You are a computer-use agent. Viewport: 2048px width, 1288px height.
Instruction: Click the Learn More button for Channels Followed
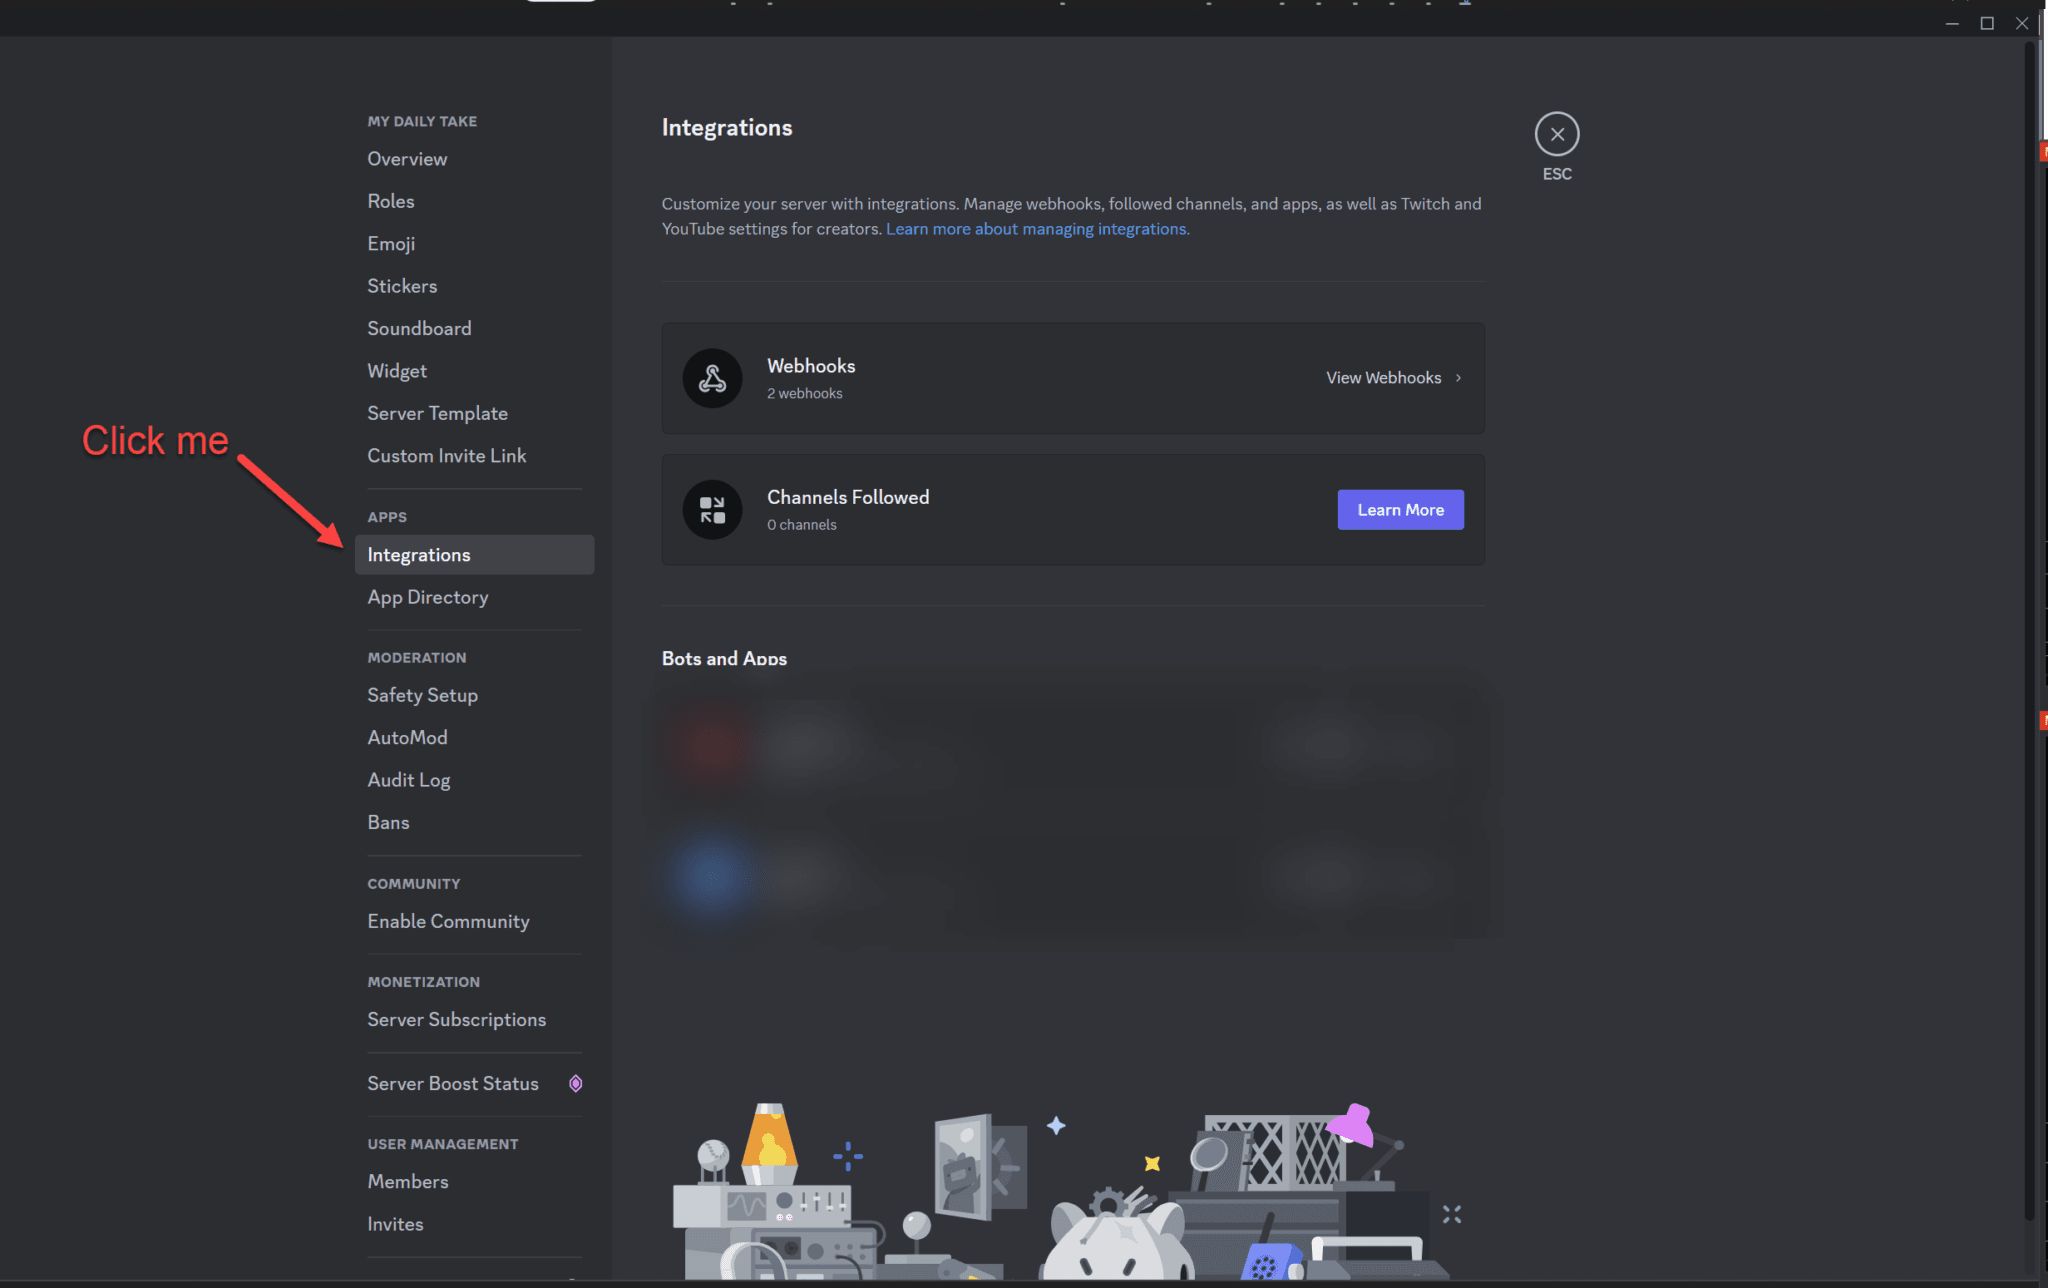click(1399, 509)
